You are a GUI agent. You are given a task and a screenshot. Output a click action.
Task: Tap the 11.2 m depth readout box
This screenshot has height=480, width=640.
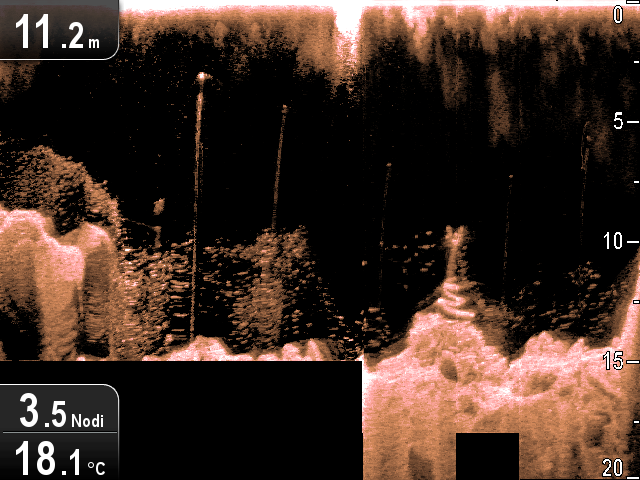(59, 30)
